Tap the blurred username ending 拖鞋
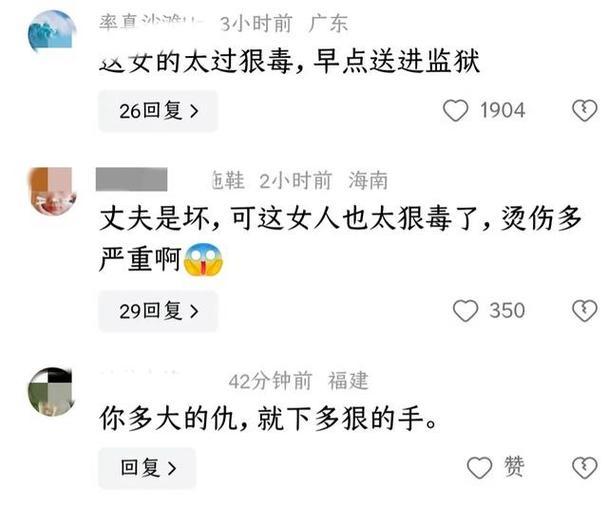608x509 pixels. click(171, 180)
